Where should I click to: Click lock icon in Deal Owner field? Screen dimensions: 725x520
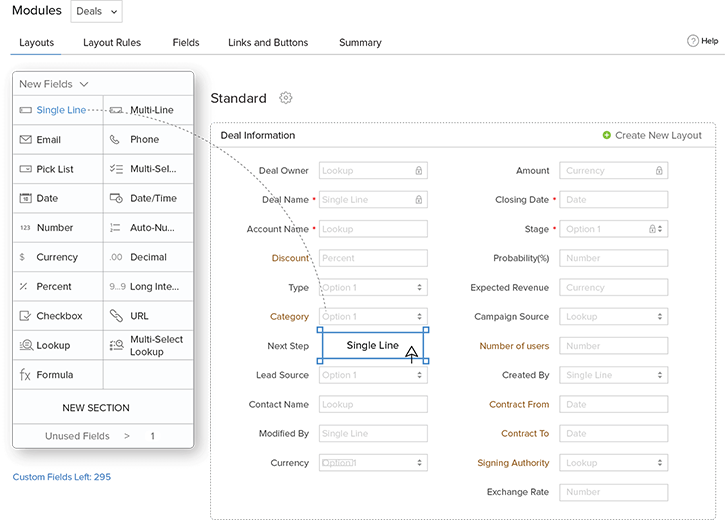[x=418, y=171]
